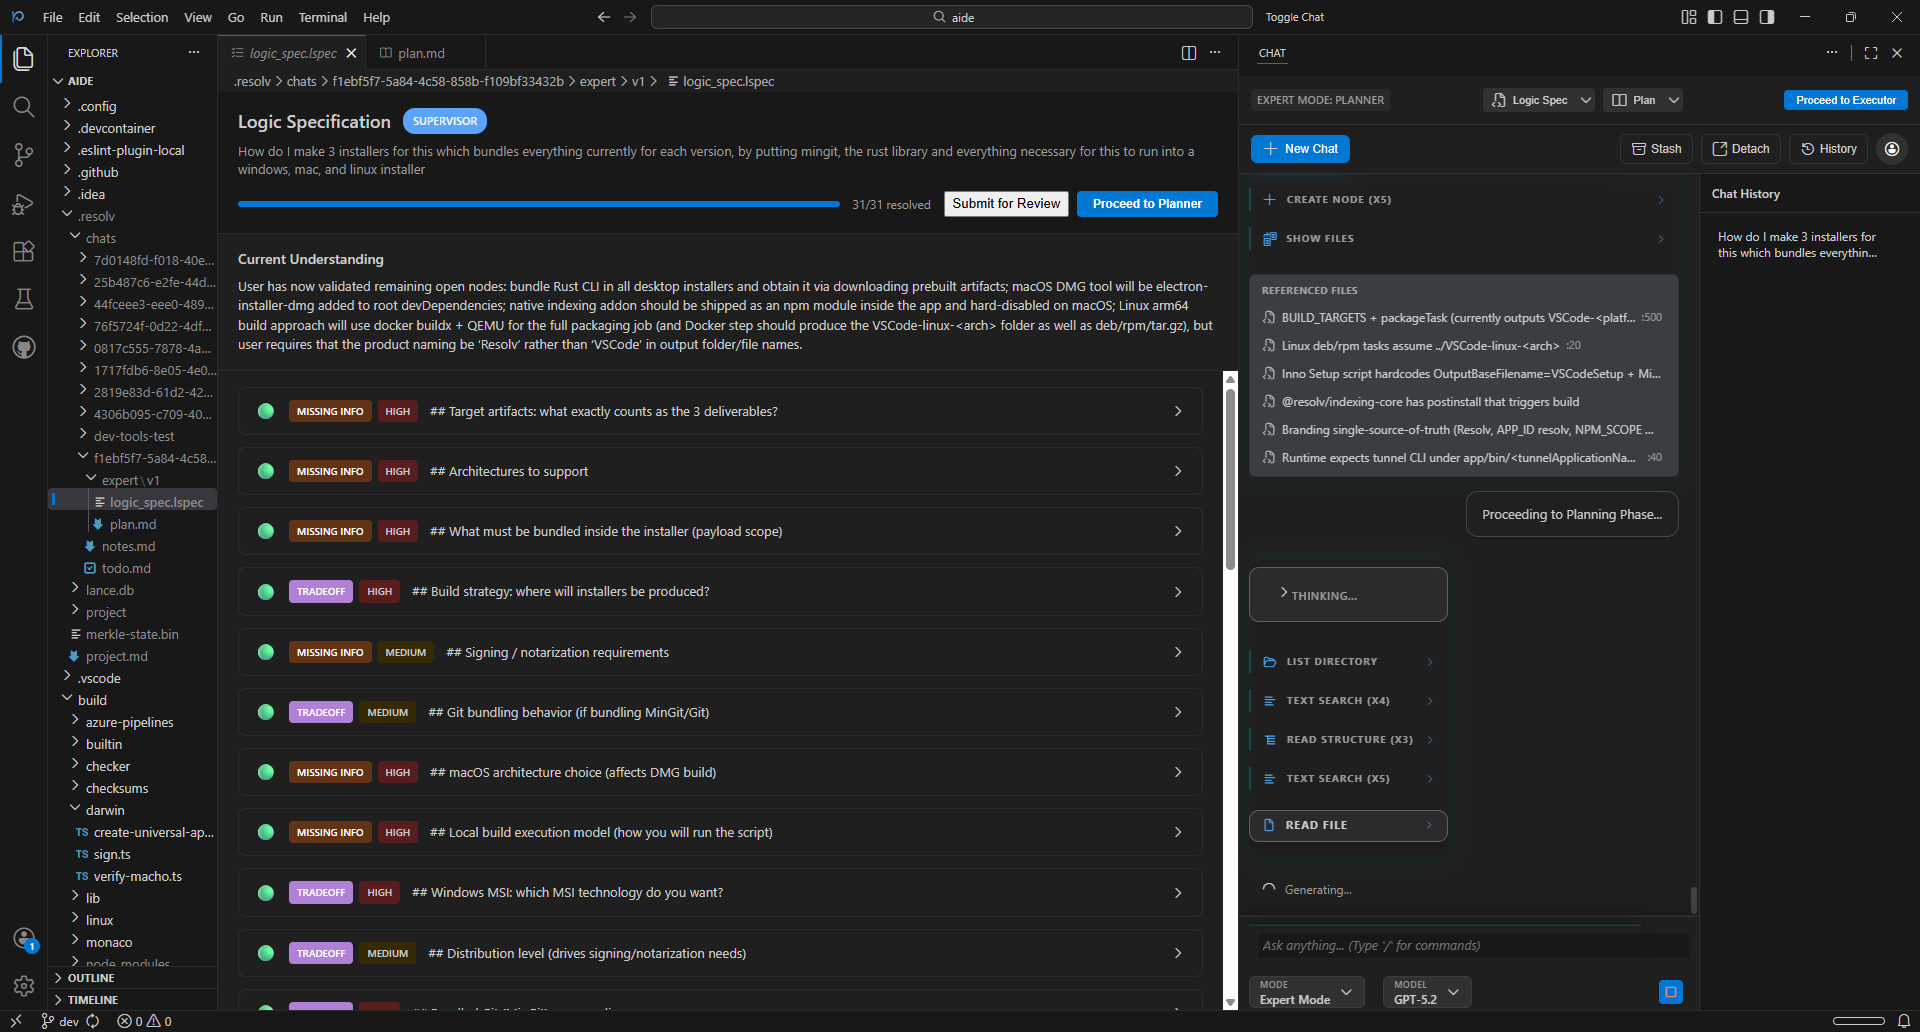The height and width of the screenshot is (1032, 1920).
Task: Select the Testing flask icon
Action: point(23,299)
